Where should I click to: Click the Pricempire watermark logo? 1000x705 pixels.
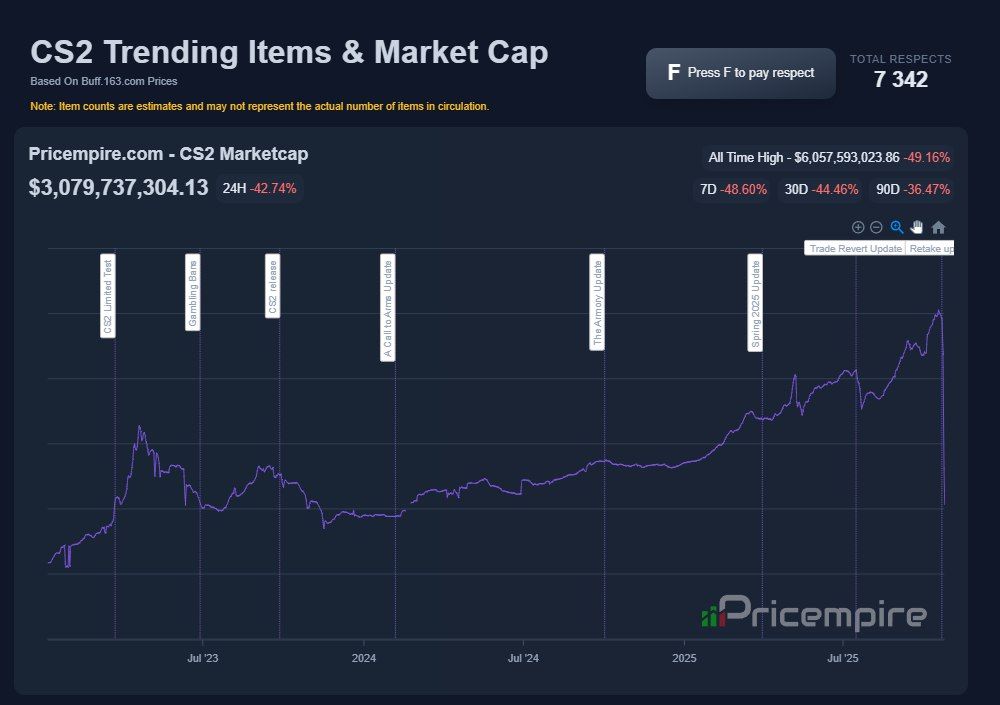pos(814,614)
